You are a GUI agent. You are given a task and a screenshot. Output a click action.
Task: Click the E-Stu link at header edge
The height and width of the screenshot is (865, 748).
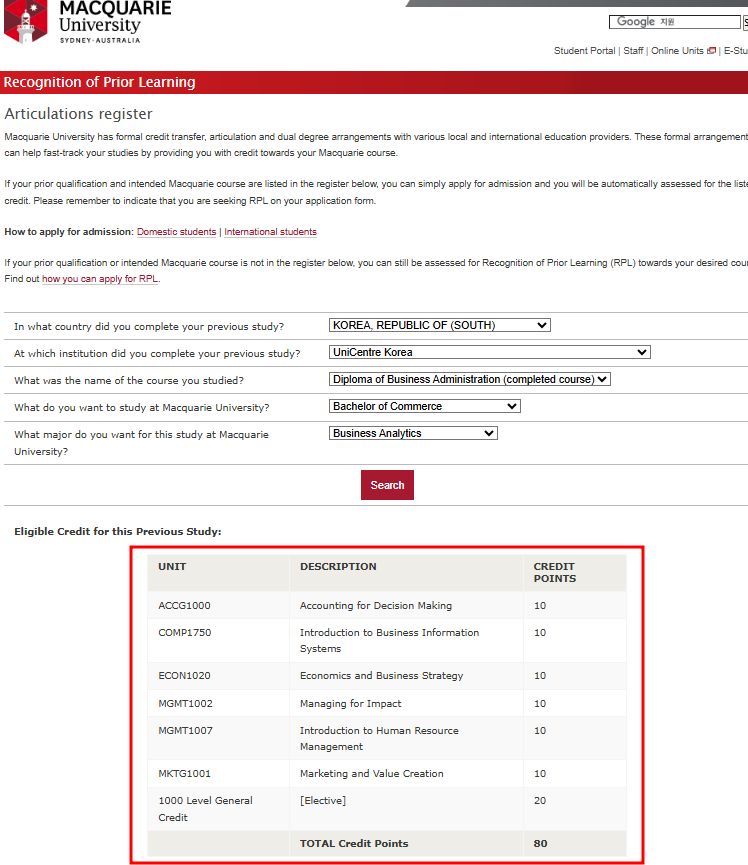tap(736, 51)
